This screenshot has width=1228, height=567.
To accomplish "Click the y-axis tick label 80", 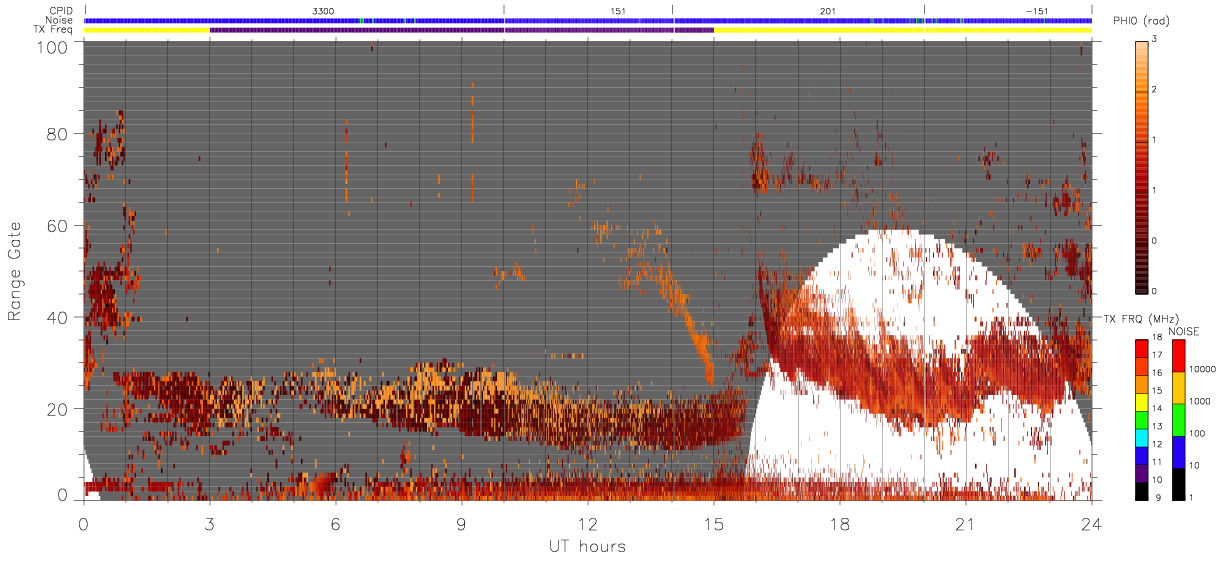I will (57, 134).
